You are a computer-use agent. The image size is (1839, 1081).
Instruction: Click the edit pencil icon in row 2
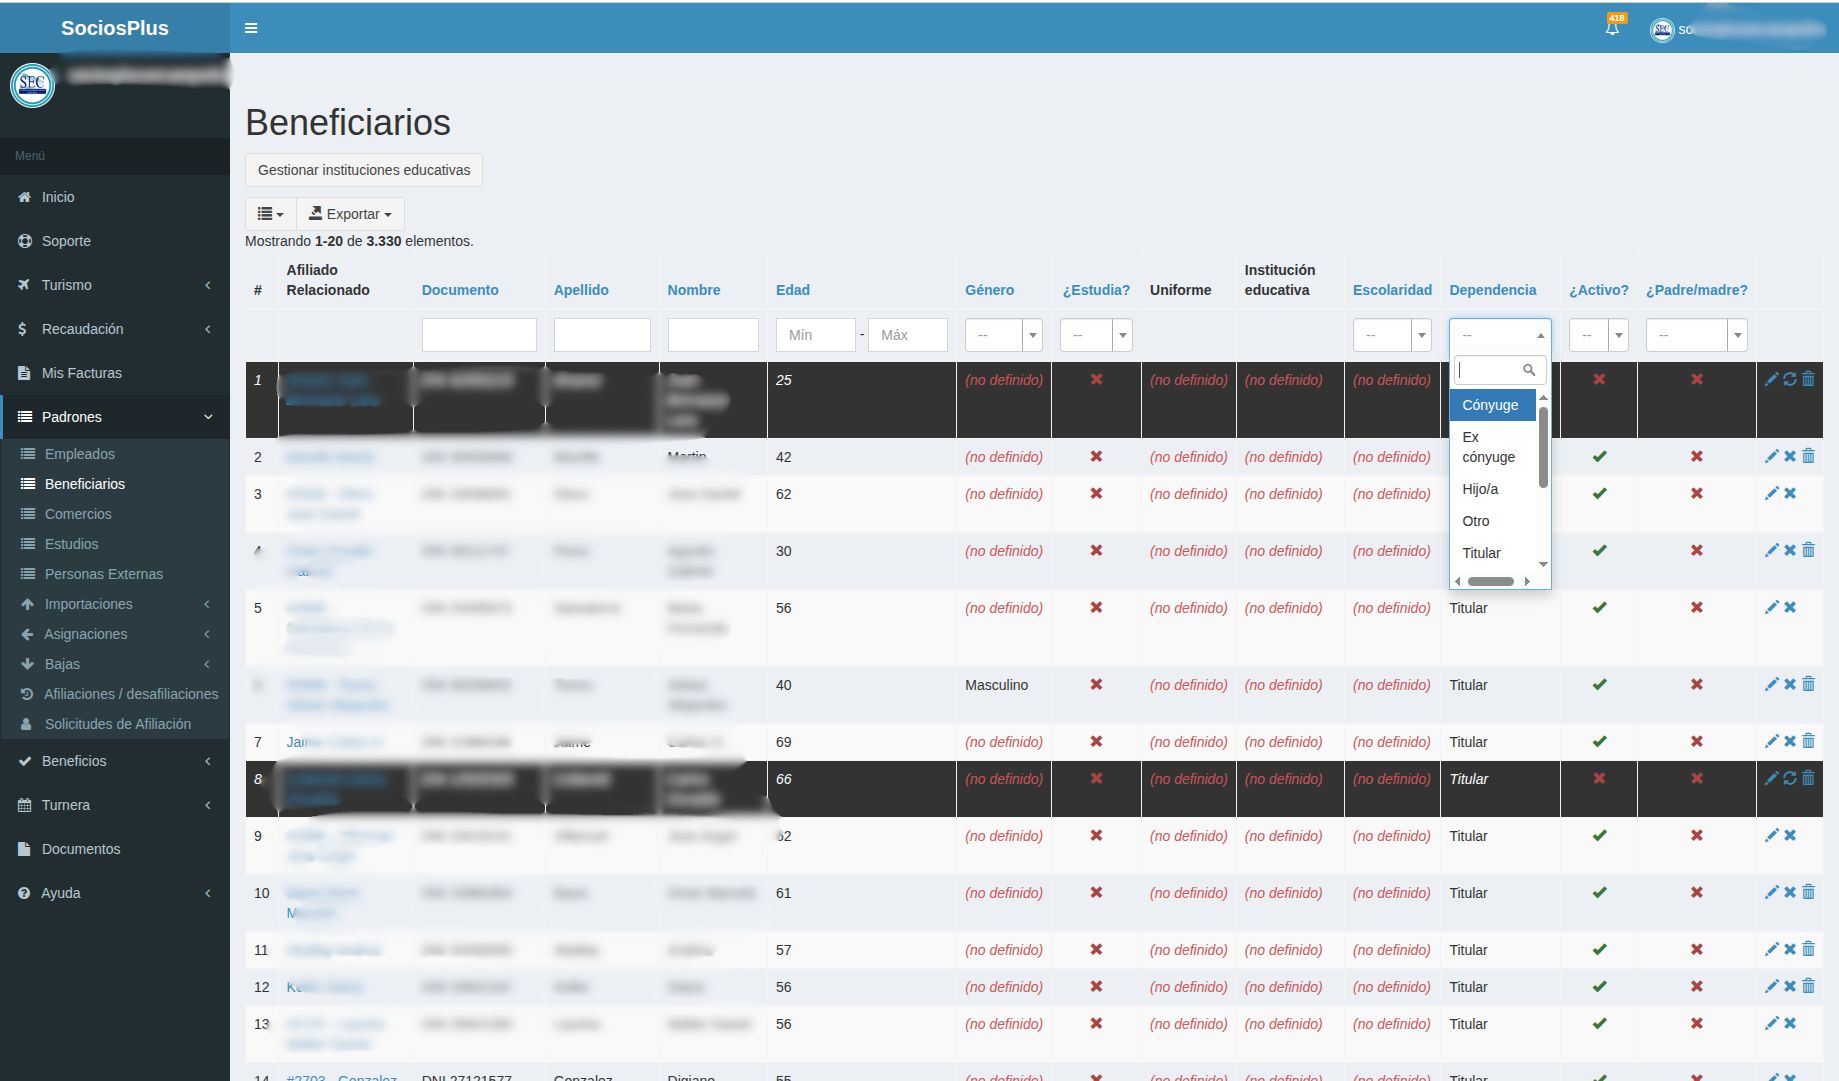[x=1771, y=456]
